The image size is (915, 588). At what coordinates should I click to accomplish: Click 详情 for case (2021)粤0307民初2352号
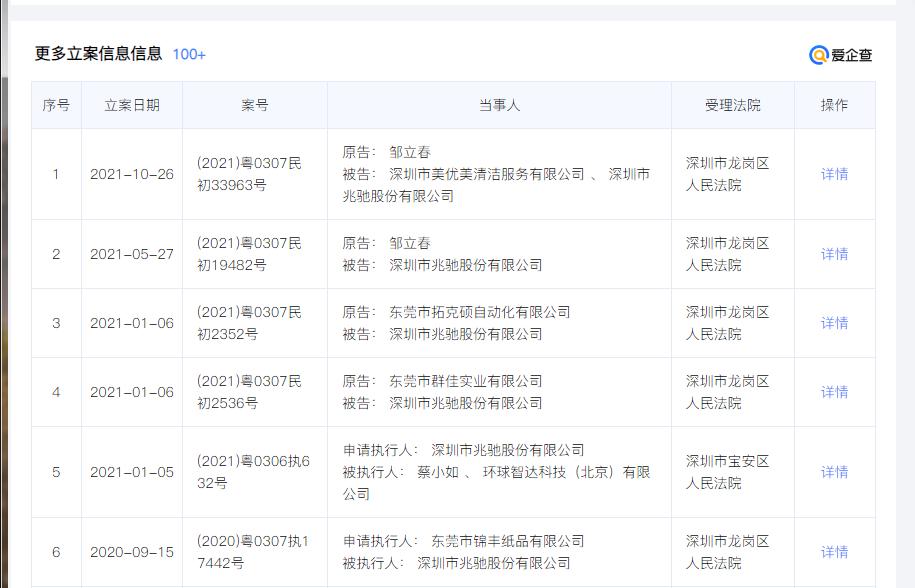pyautogui.click(x=834, y=322)
